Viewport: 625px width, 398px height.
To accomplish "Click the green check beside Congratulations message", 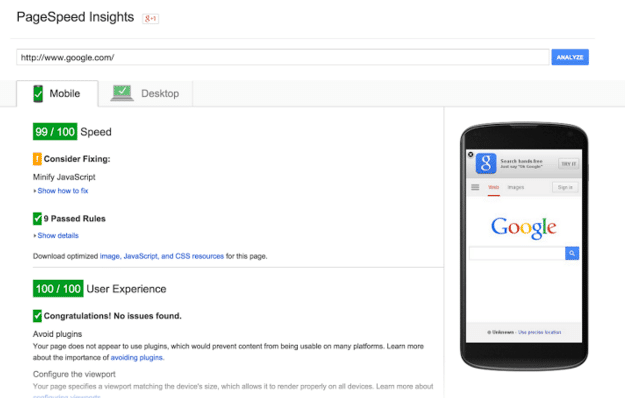I will [37, 316].
